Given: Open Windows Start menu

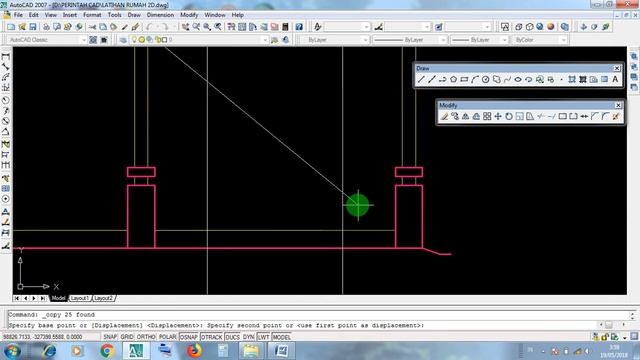Looking at the screenshot, I should click(12, 351).
